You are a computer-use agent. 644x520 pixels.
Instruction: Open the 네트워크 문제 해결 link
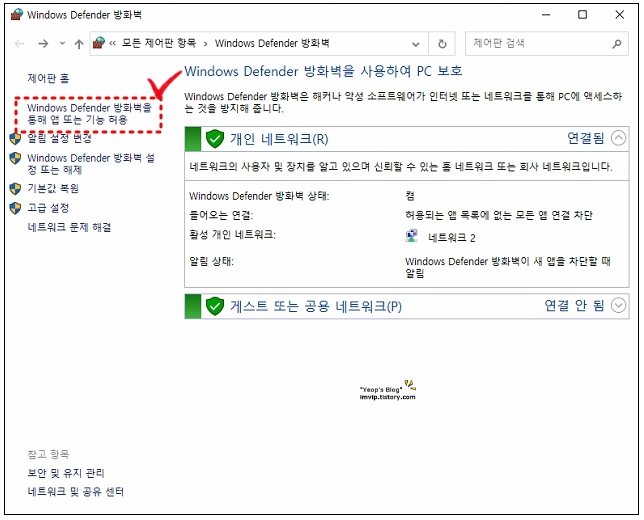pos(69,227)
